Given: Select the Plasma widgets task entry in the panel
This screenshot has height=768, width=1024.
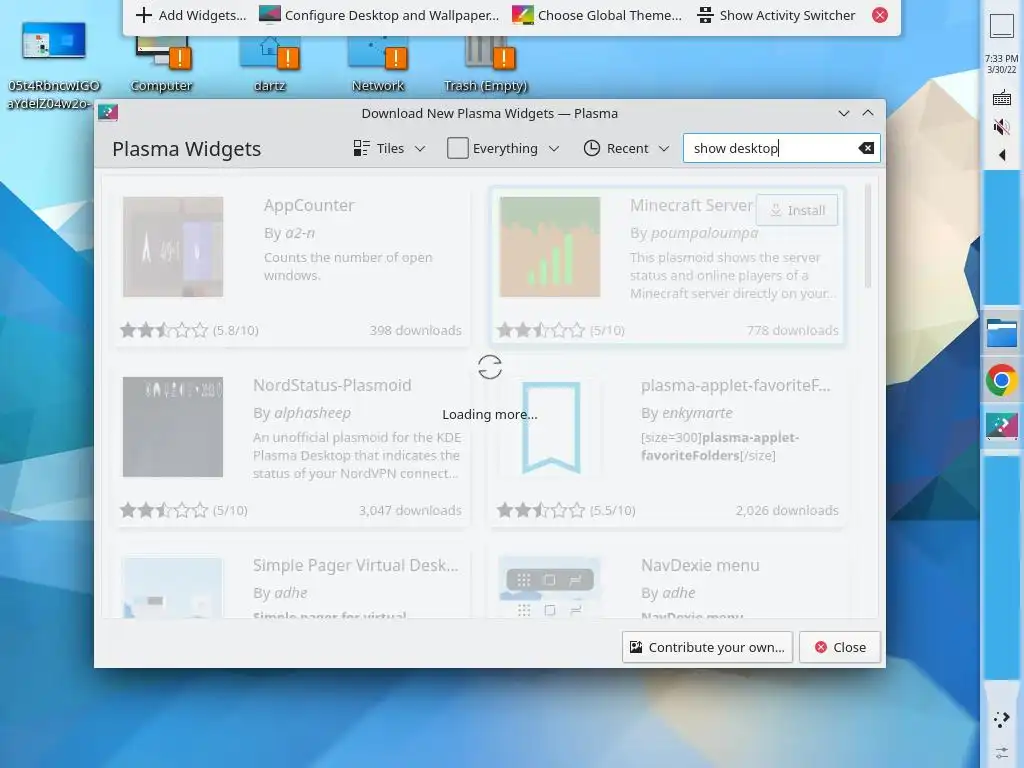Looking at the screenshot, I should pyautogui.click(x=1001, y=426).
